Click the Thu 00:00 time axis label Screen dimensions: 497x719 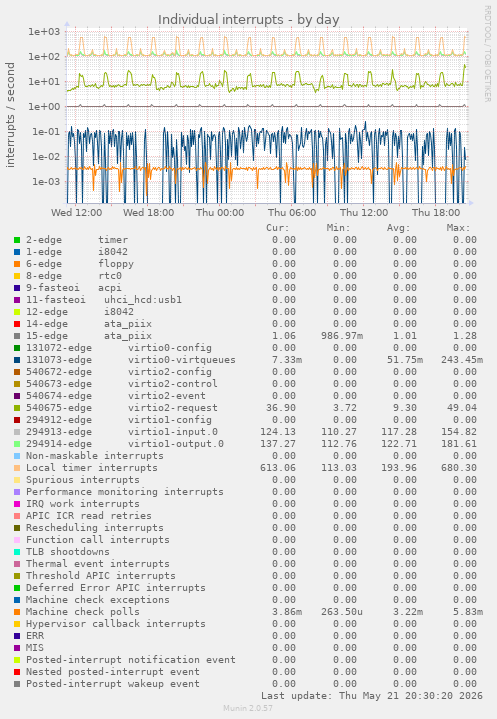pyautogui.click(x=220, y=213)
